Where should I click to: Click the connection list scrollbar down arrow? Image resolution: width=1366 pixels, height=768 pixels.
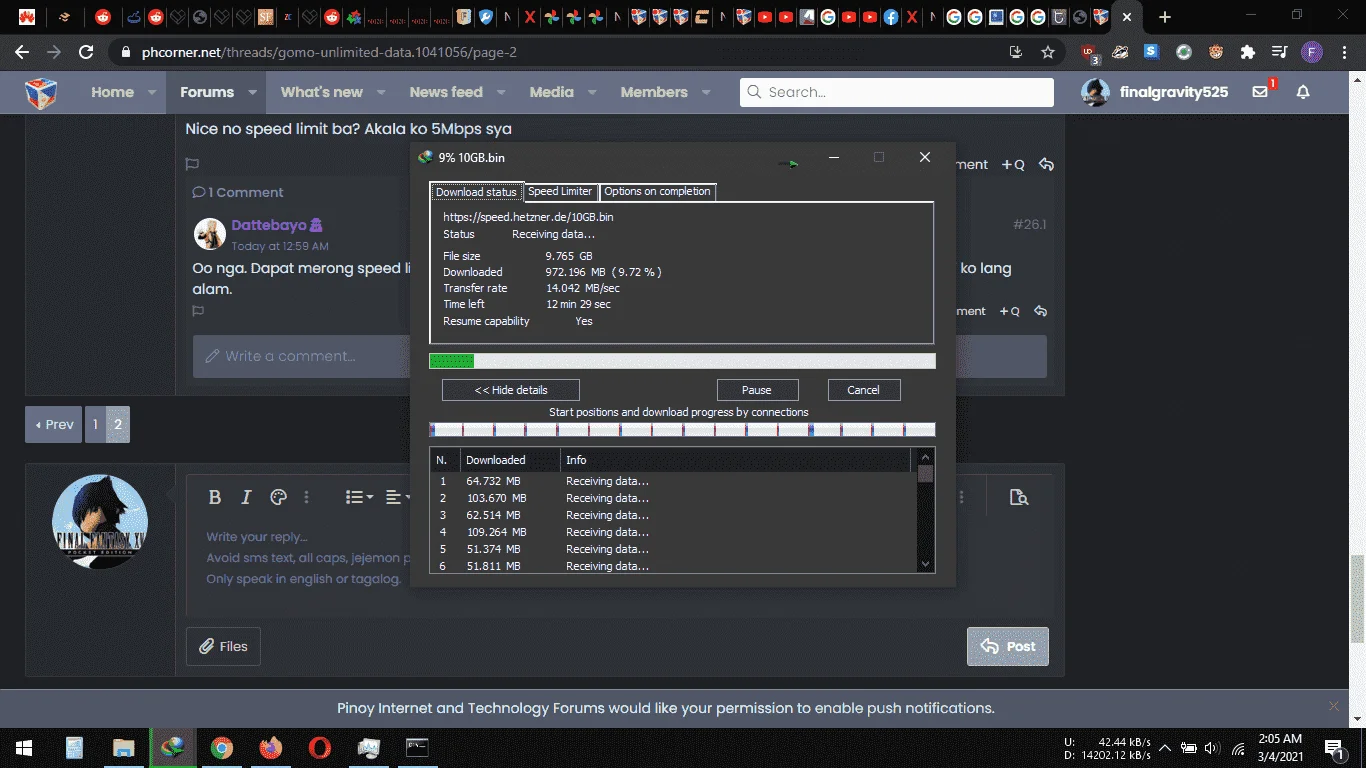point(926,564)
